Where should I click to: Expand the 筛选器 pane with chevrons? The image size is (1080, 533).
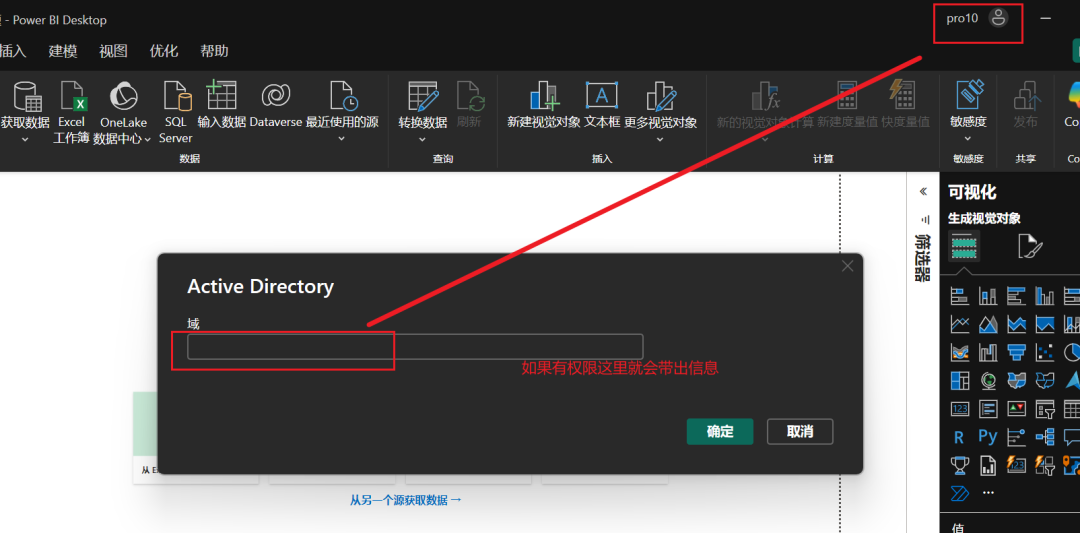pyautogui.click(x=923, y=192)
